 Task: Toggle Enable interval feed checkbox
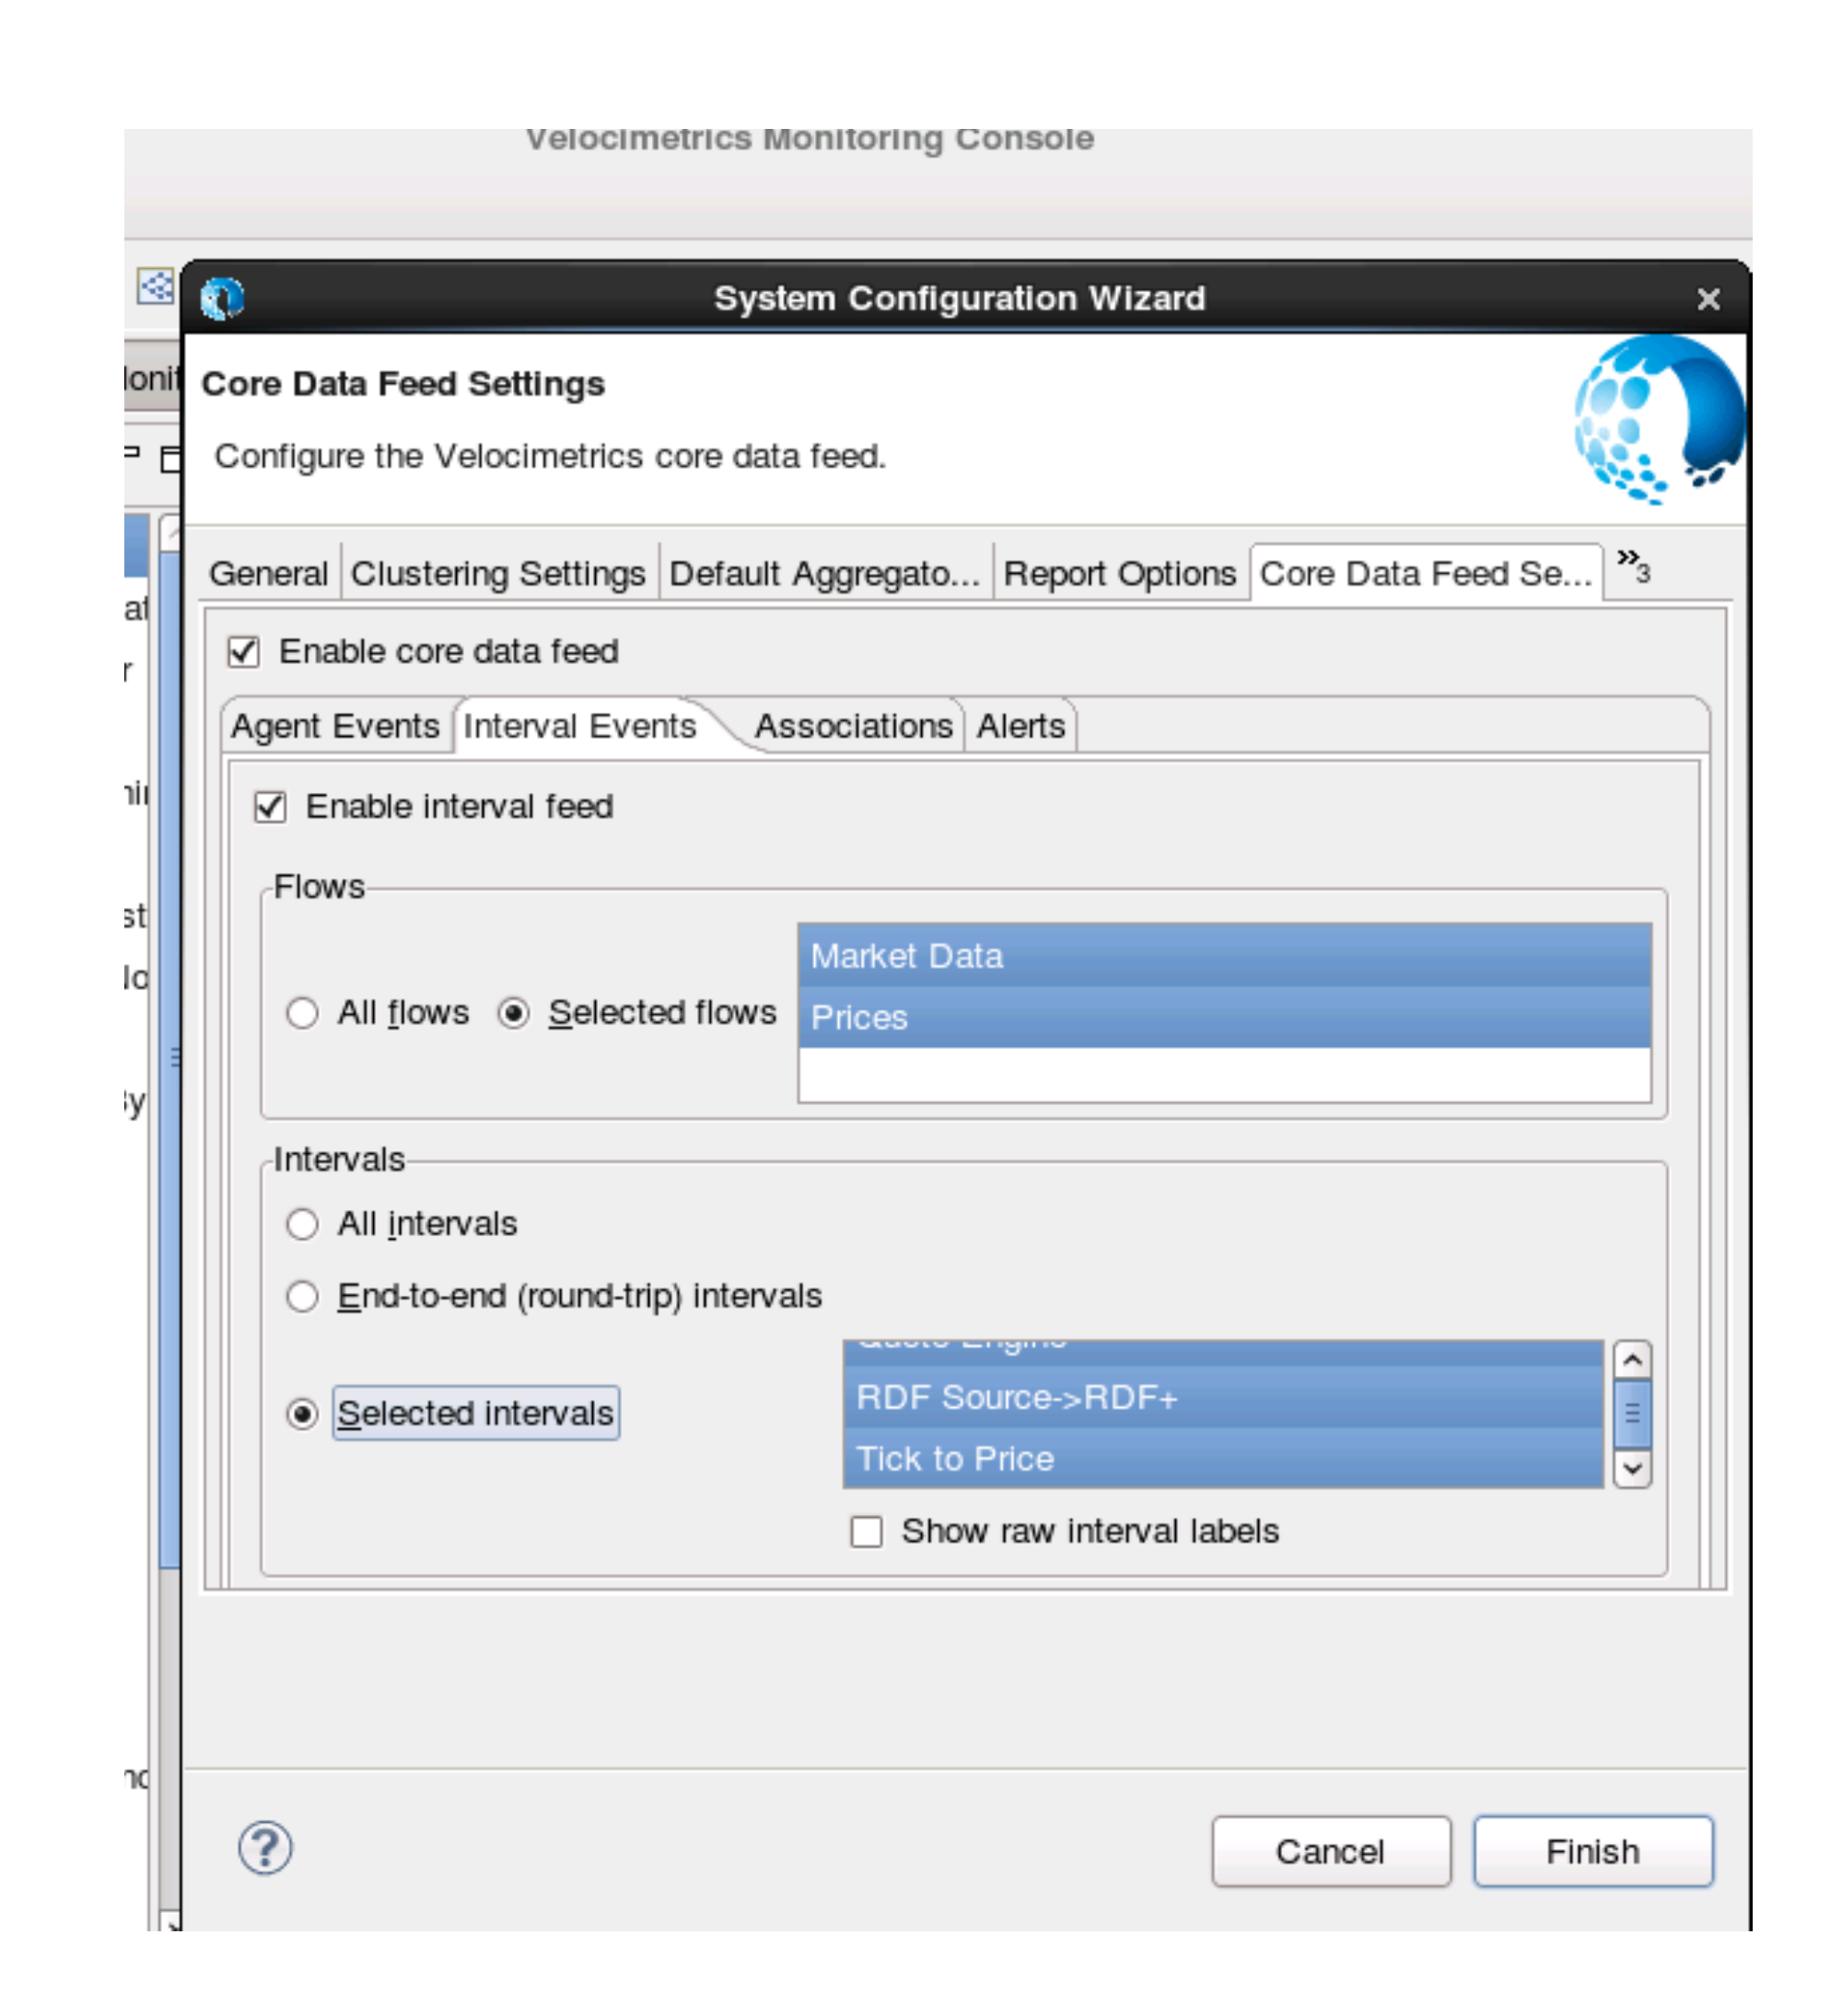270,807
